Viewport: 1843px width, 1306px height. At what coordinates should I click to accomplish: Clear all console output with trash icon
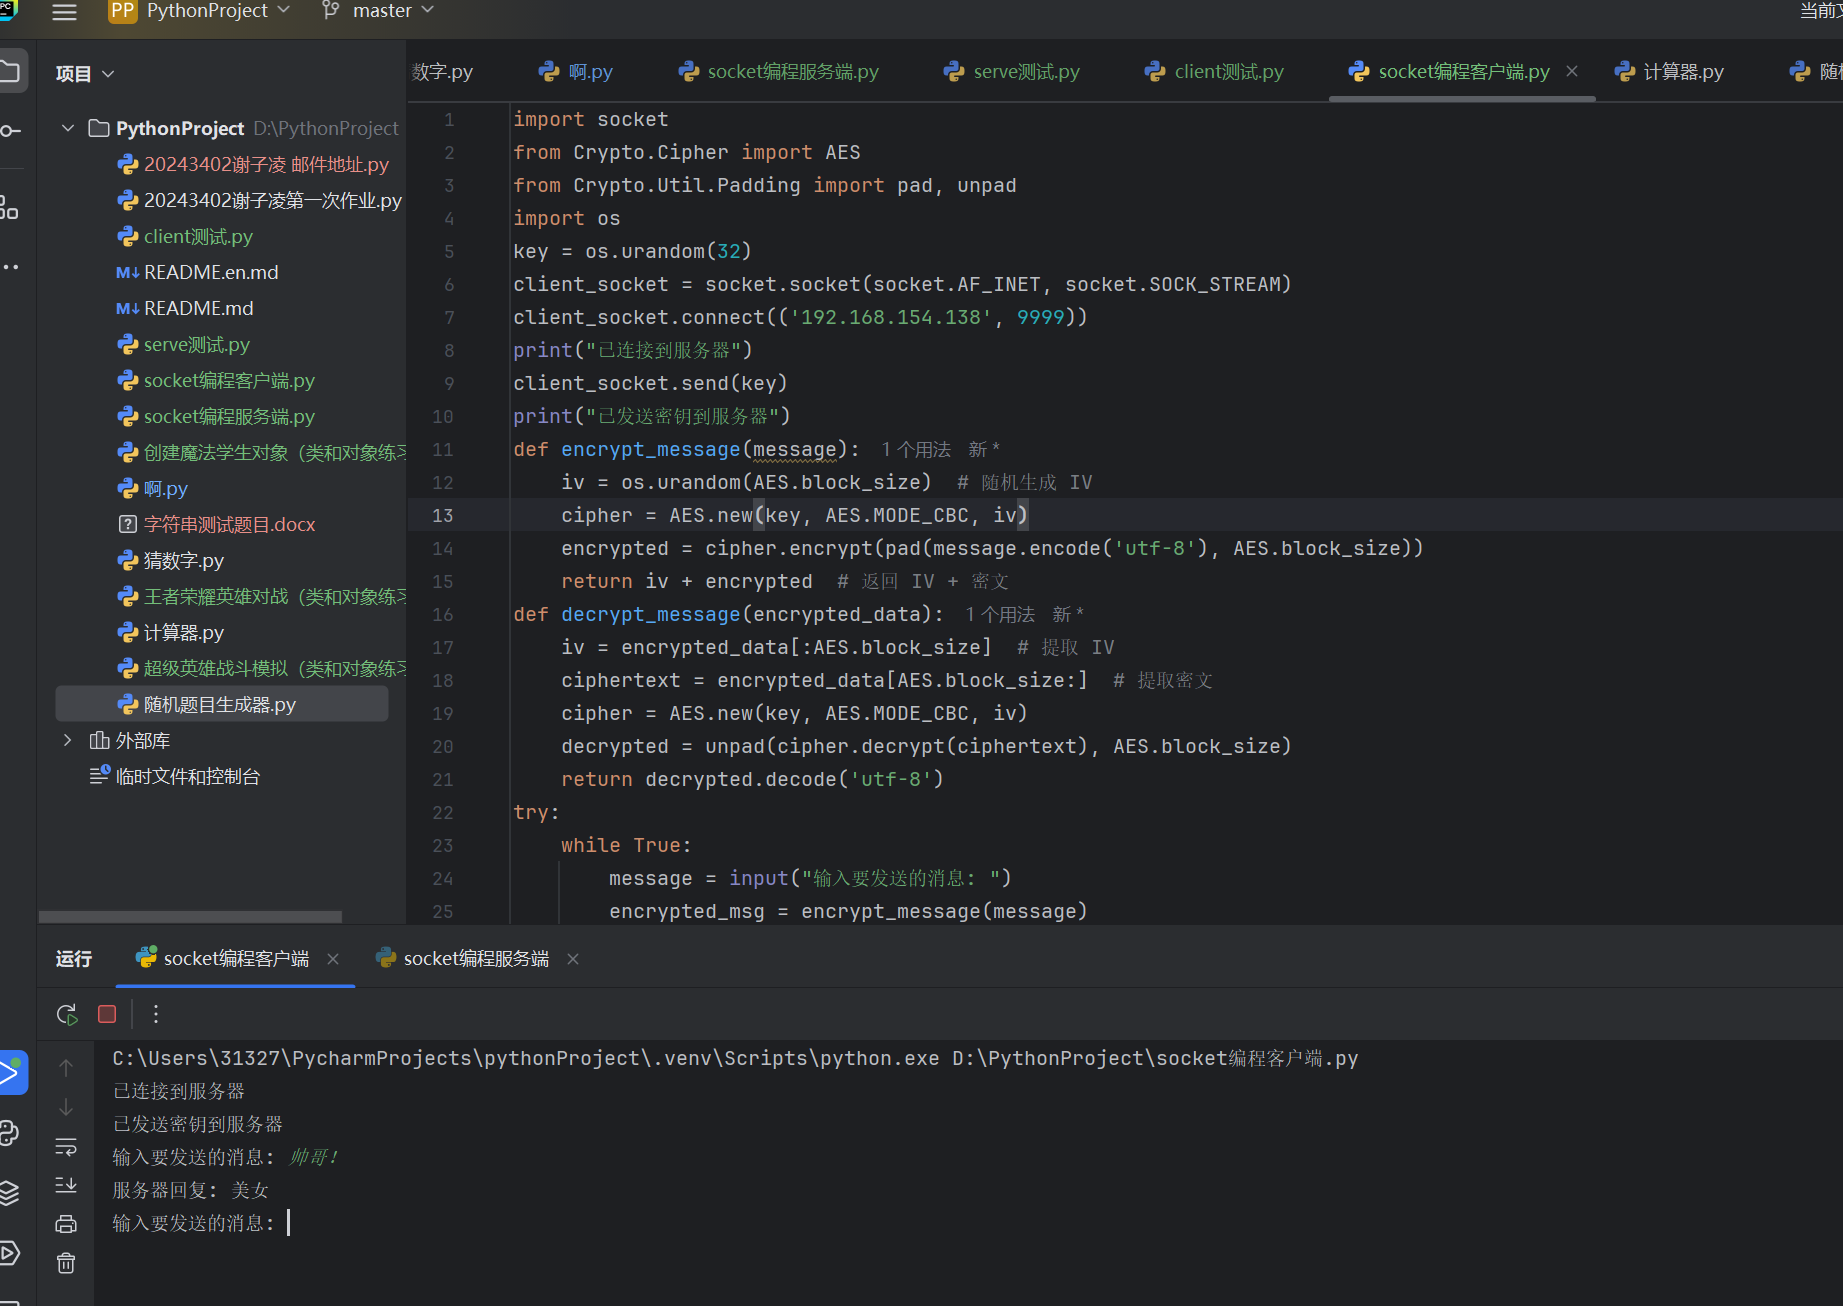66,1263
